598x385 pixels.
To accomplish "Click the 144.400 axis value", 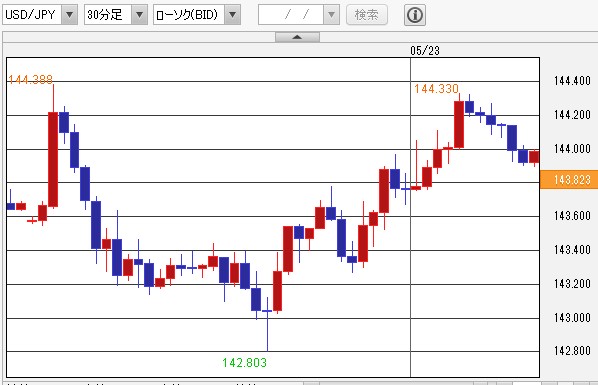I will click(x=572, y=81).
